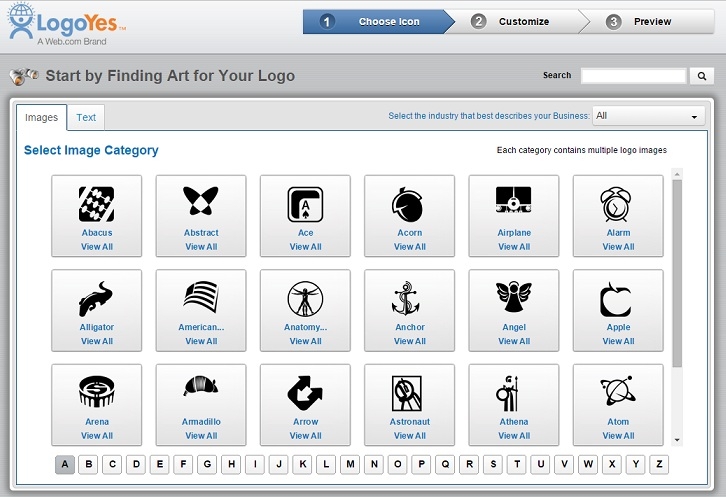Image resolution: width=726 pixels, height=497 pixels.
Task: Select the Alarm clock icon
Action: [617, 204]
